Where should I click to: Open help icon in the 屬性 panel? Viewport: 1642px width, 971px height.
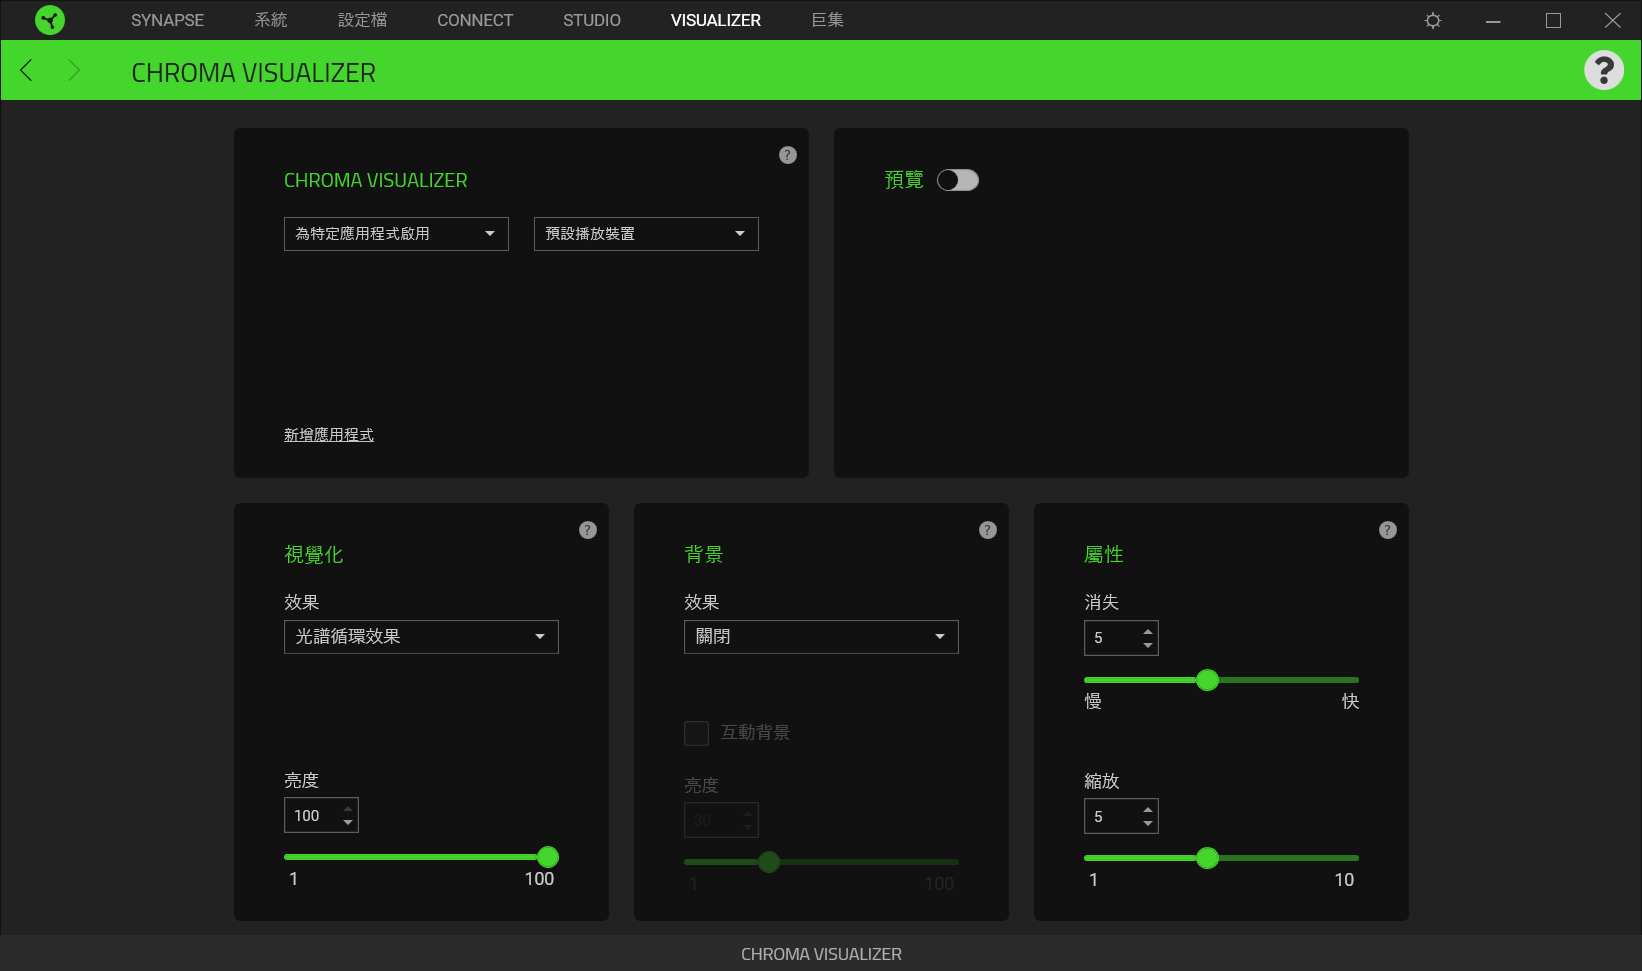click(1387, 530)
